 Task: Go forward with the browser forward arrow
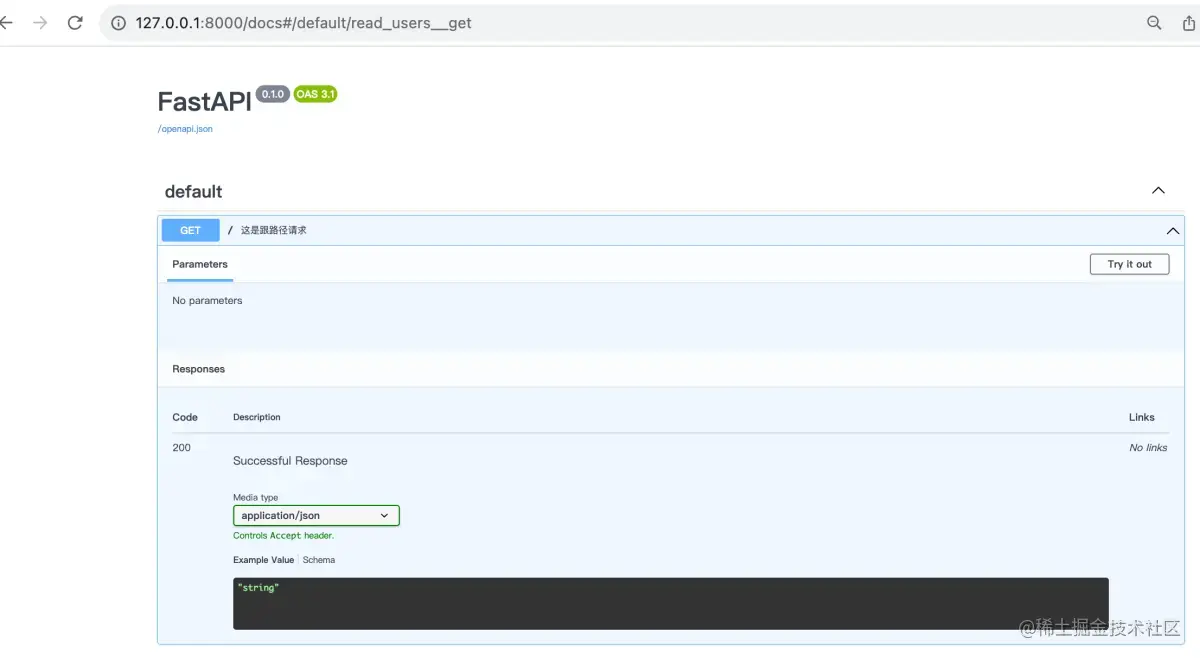40,23
